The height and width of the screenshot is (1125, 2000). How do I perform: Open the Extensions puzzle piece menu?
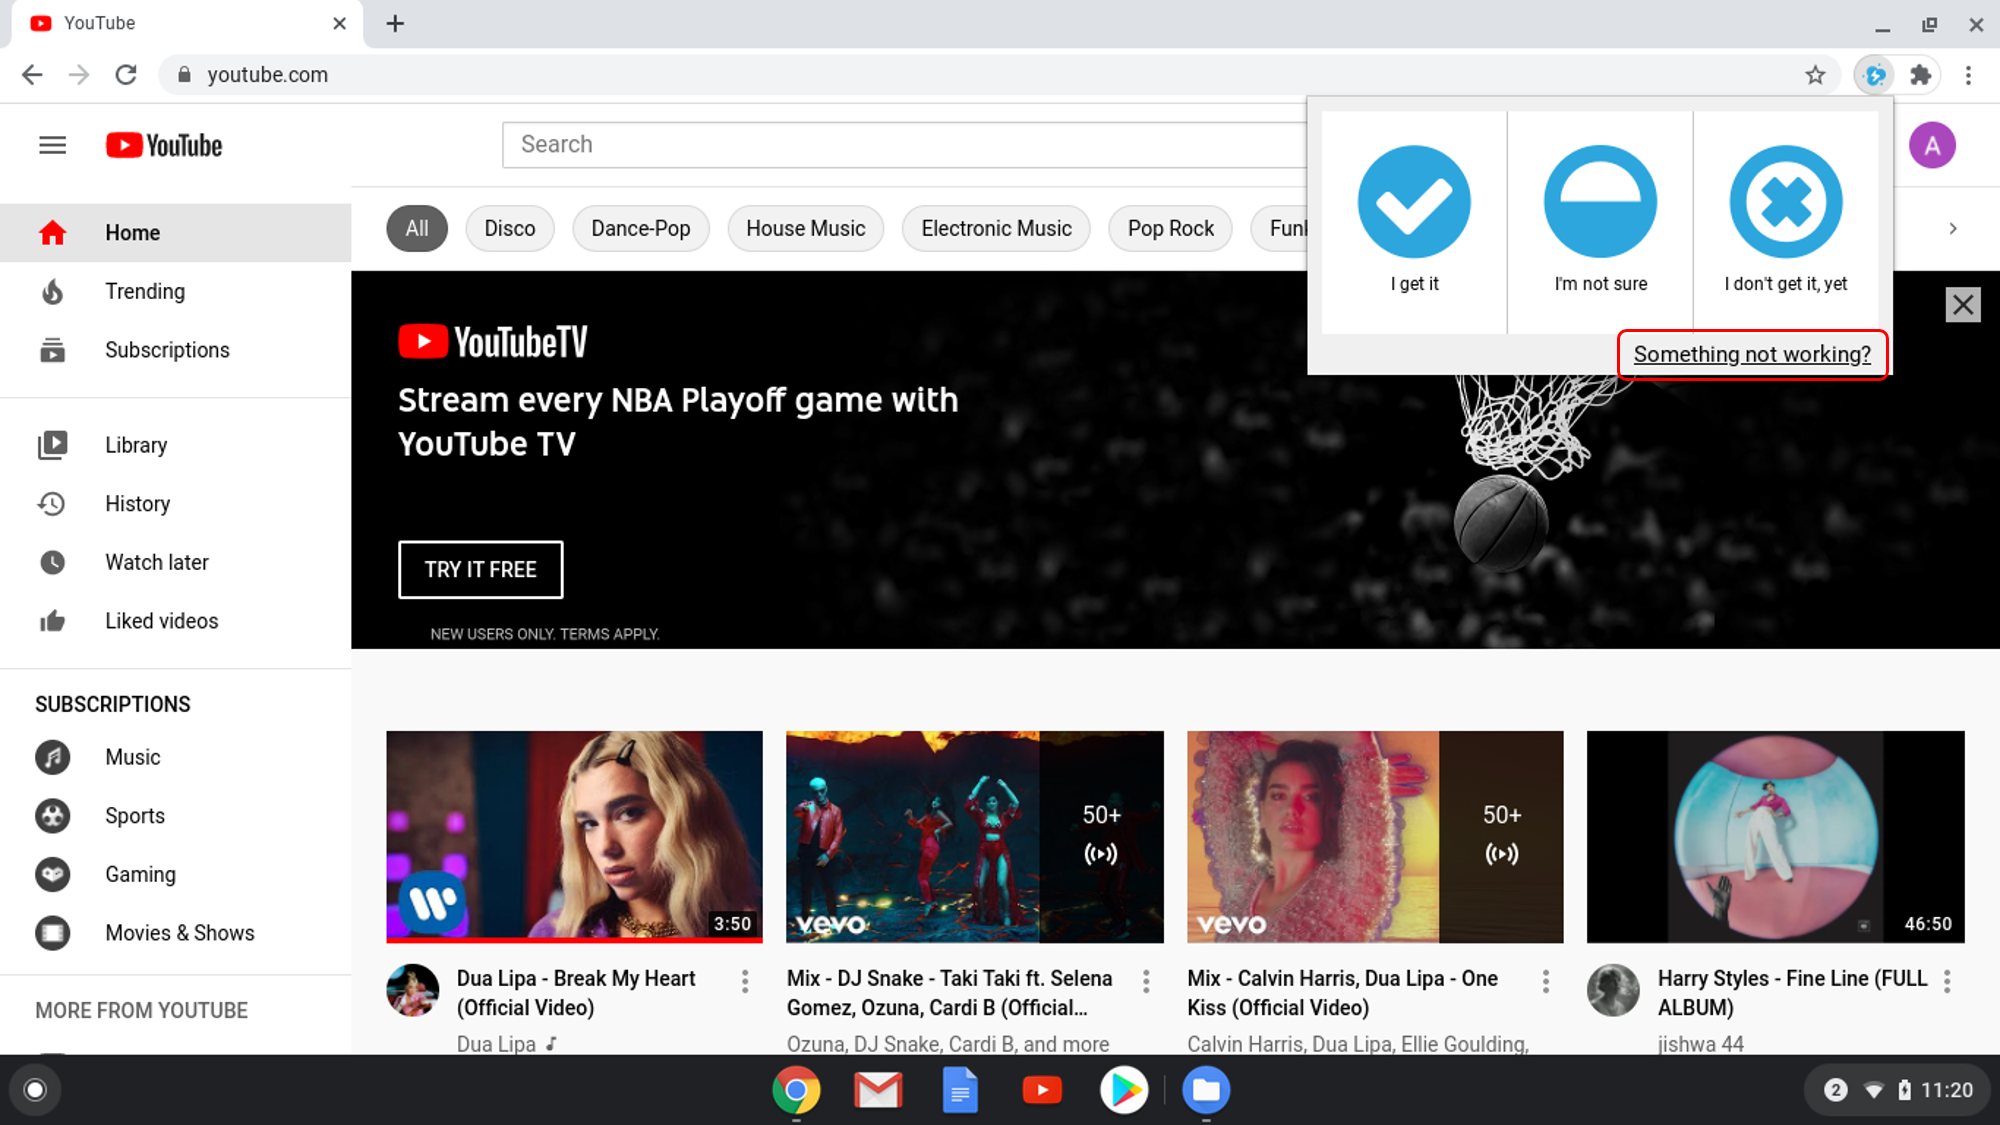(1921, 75)
